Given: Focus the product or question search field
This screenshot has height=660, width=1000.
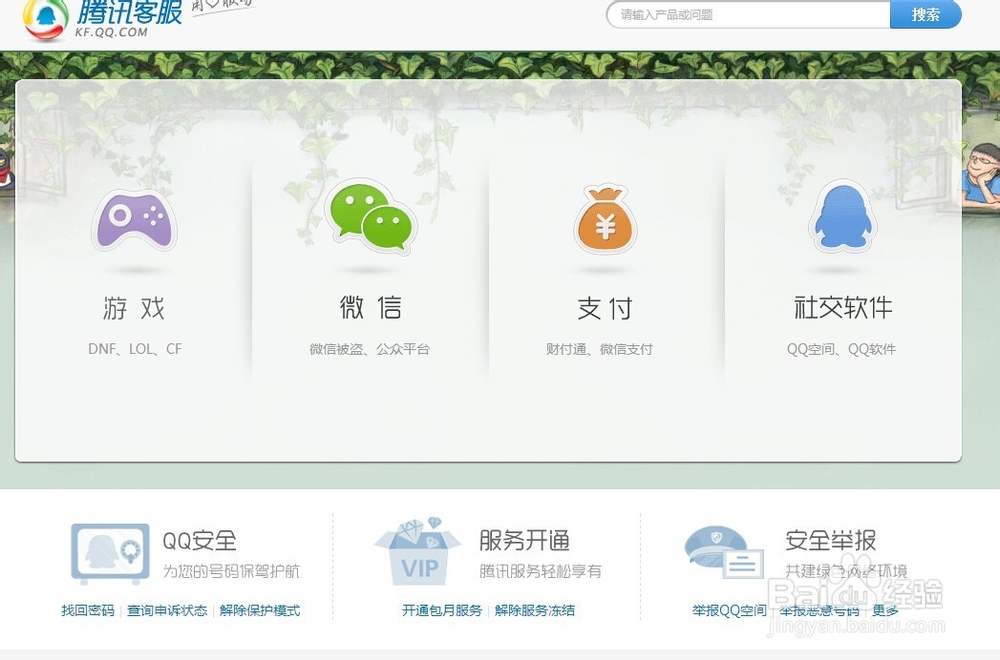Looking at the screenshot, I should coord(748,15).
